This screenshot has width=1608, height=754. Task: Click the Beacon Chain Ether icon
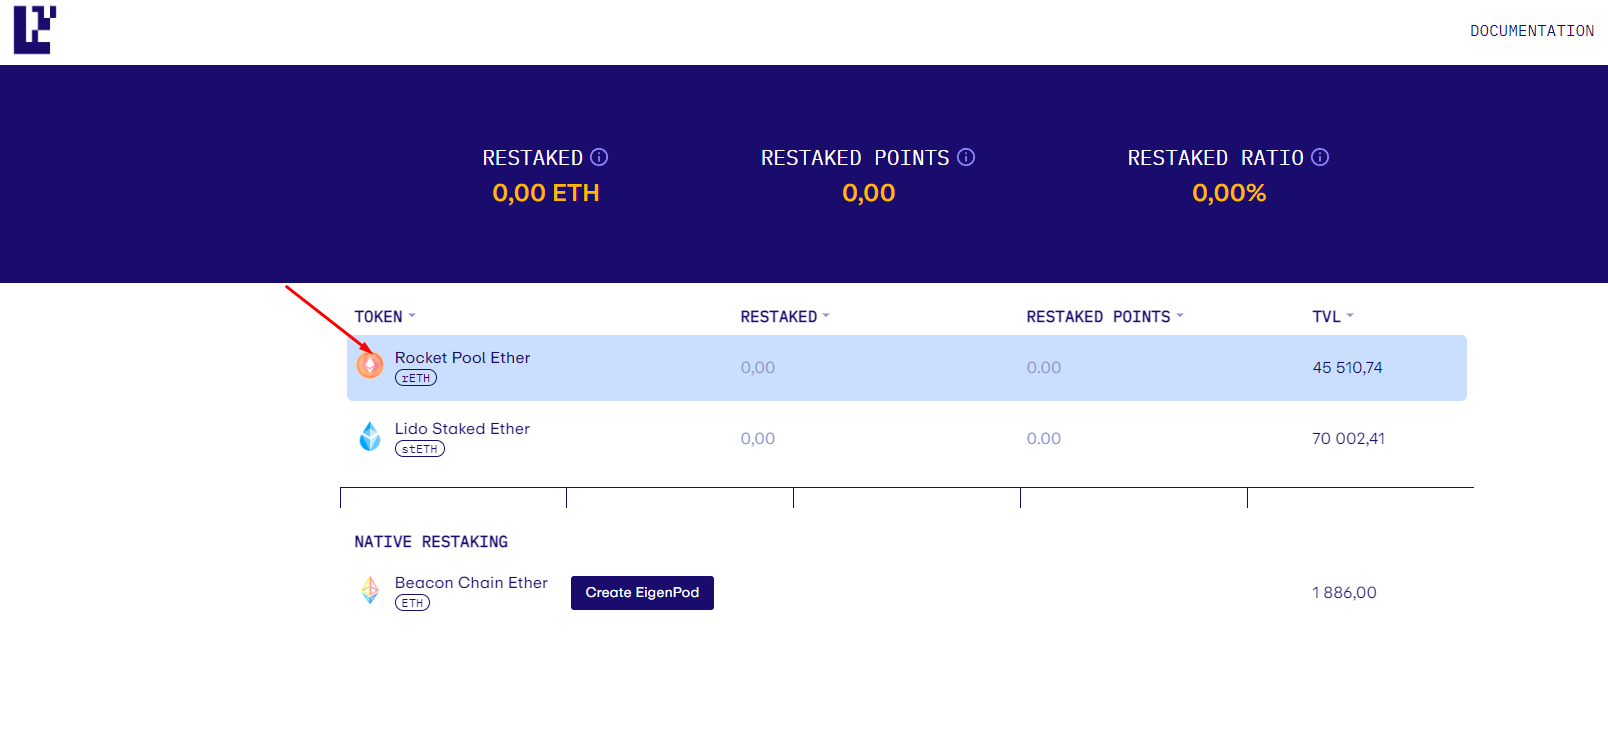370,590
